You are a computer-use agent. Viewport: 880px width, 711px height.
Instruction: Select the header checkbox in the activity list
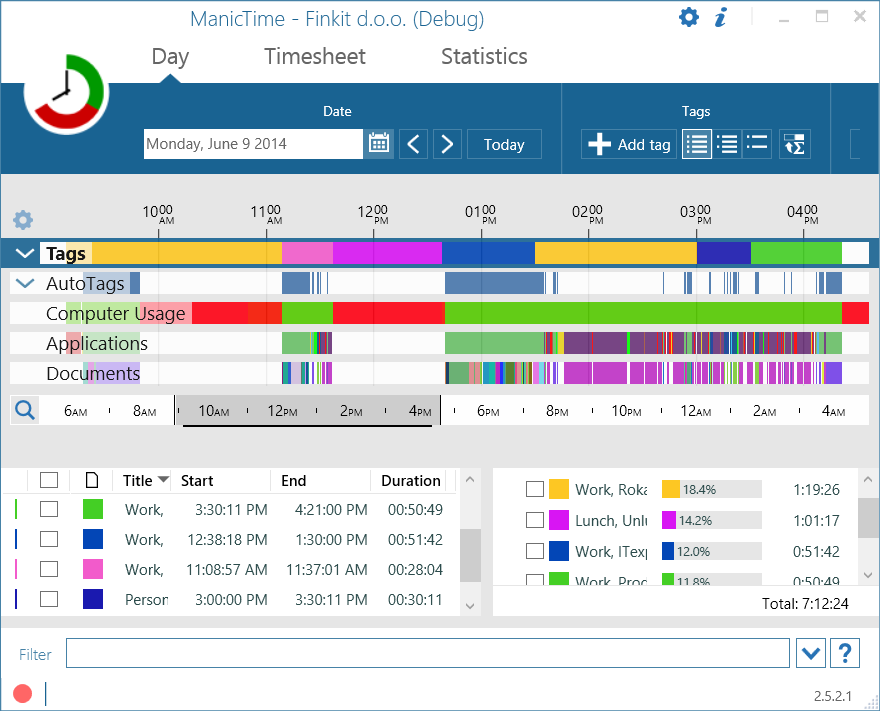point(49,480)
